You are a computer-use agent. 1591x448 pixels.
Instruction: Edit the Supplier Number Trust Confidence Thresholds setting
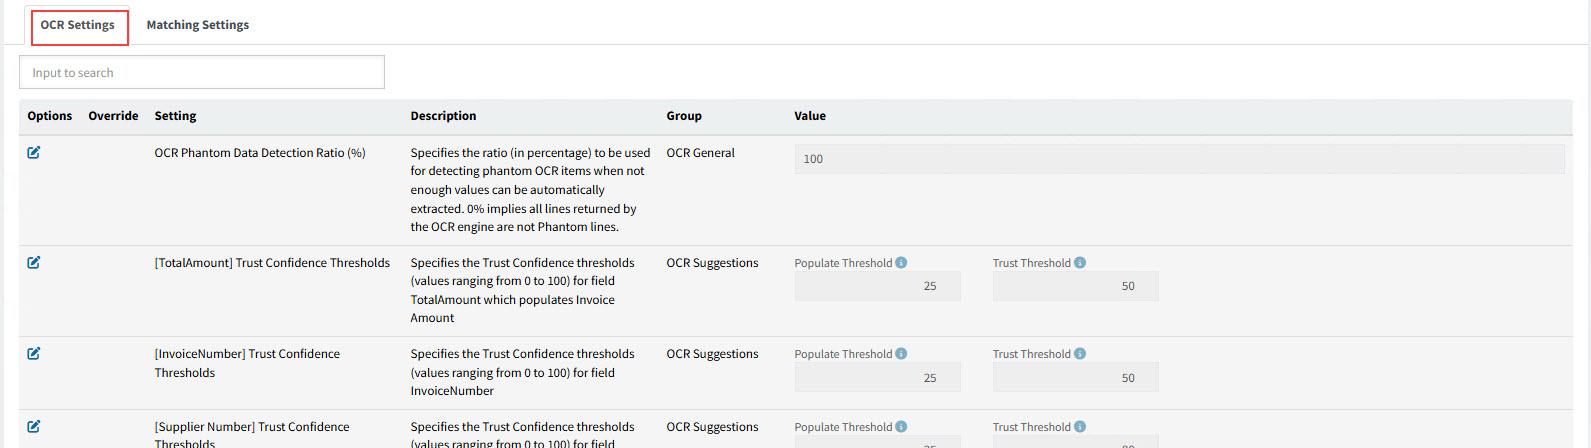[34, 427]
